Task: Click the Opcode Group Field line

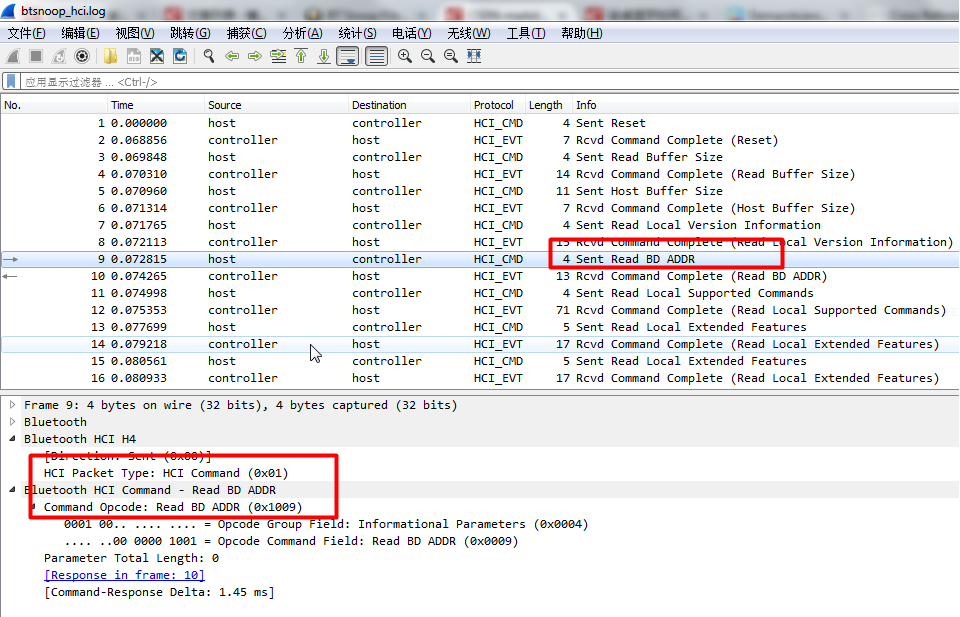Action: click(326, 524)
